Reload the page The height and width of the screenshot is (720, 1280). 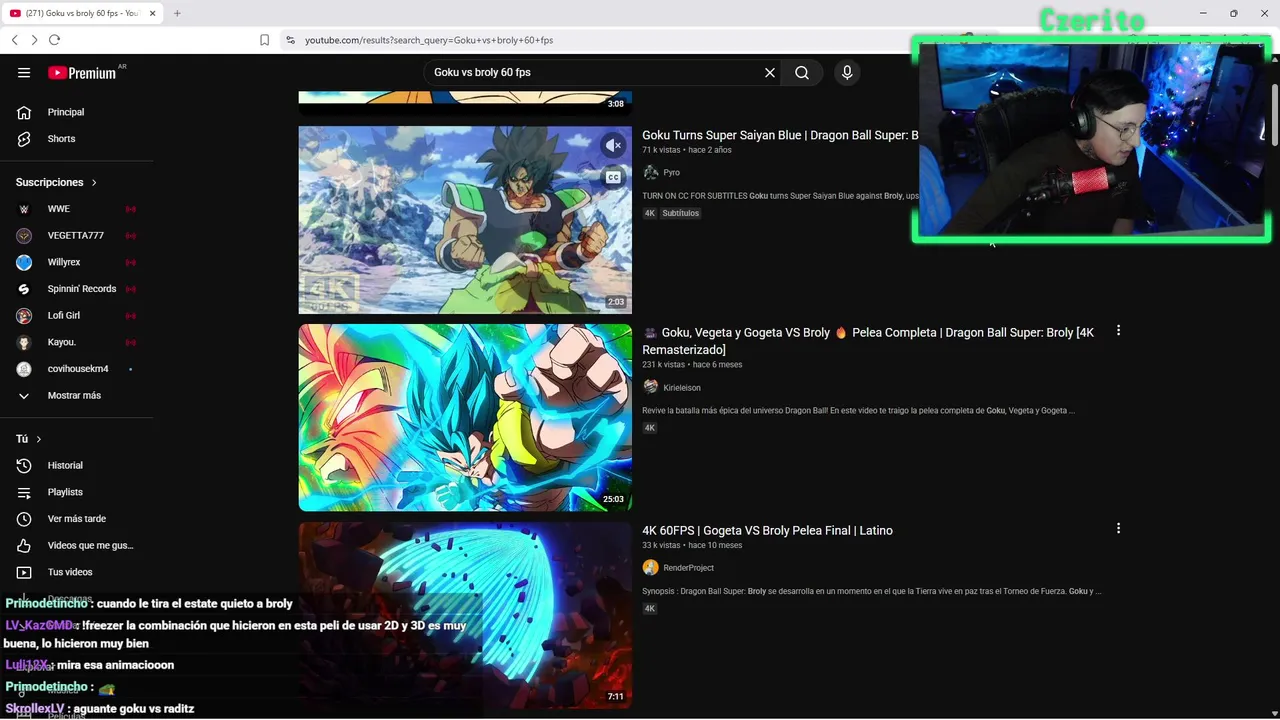pos(54,40)
